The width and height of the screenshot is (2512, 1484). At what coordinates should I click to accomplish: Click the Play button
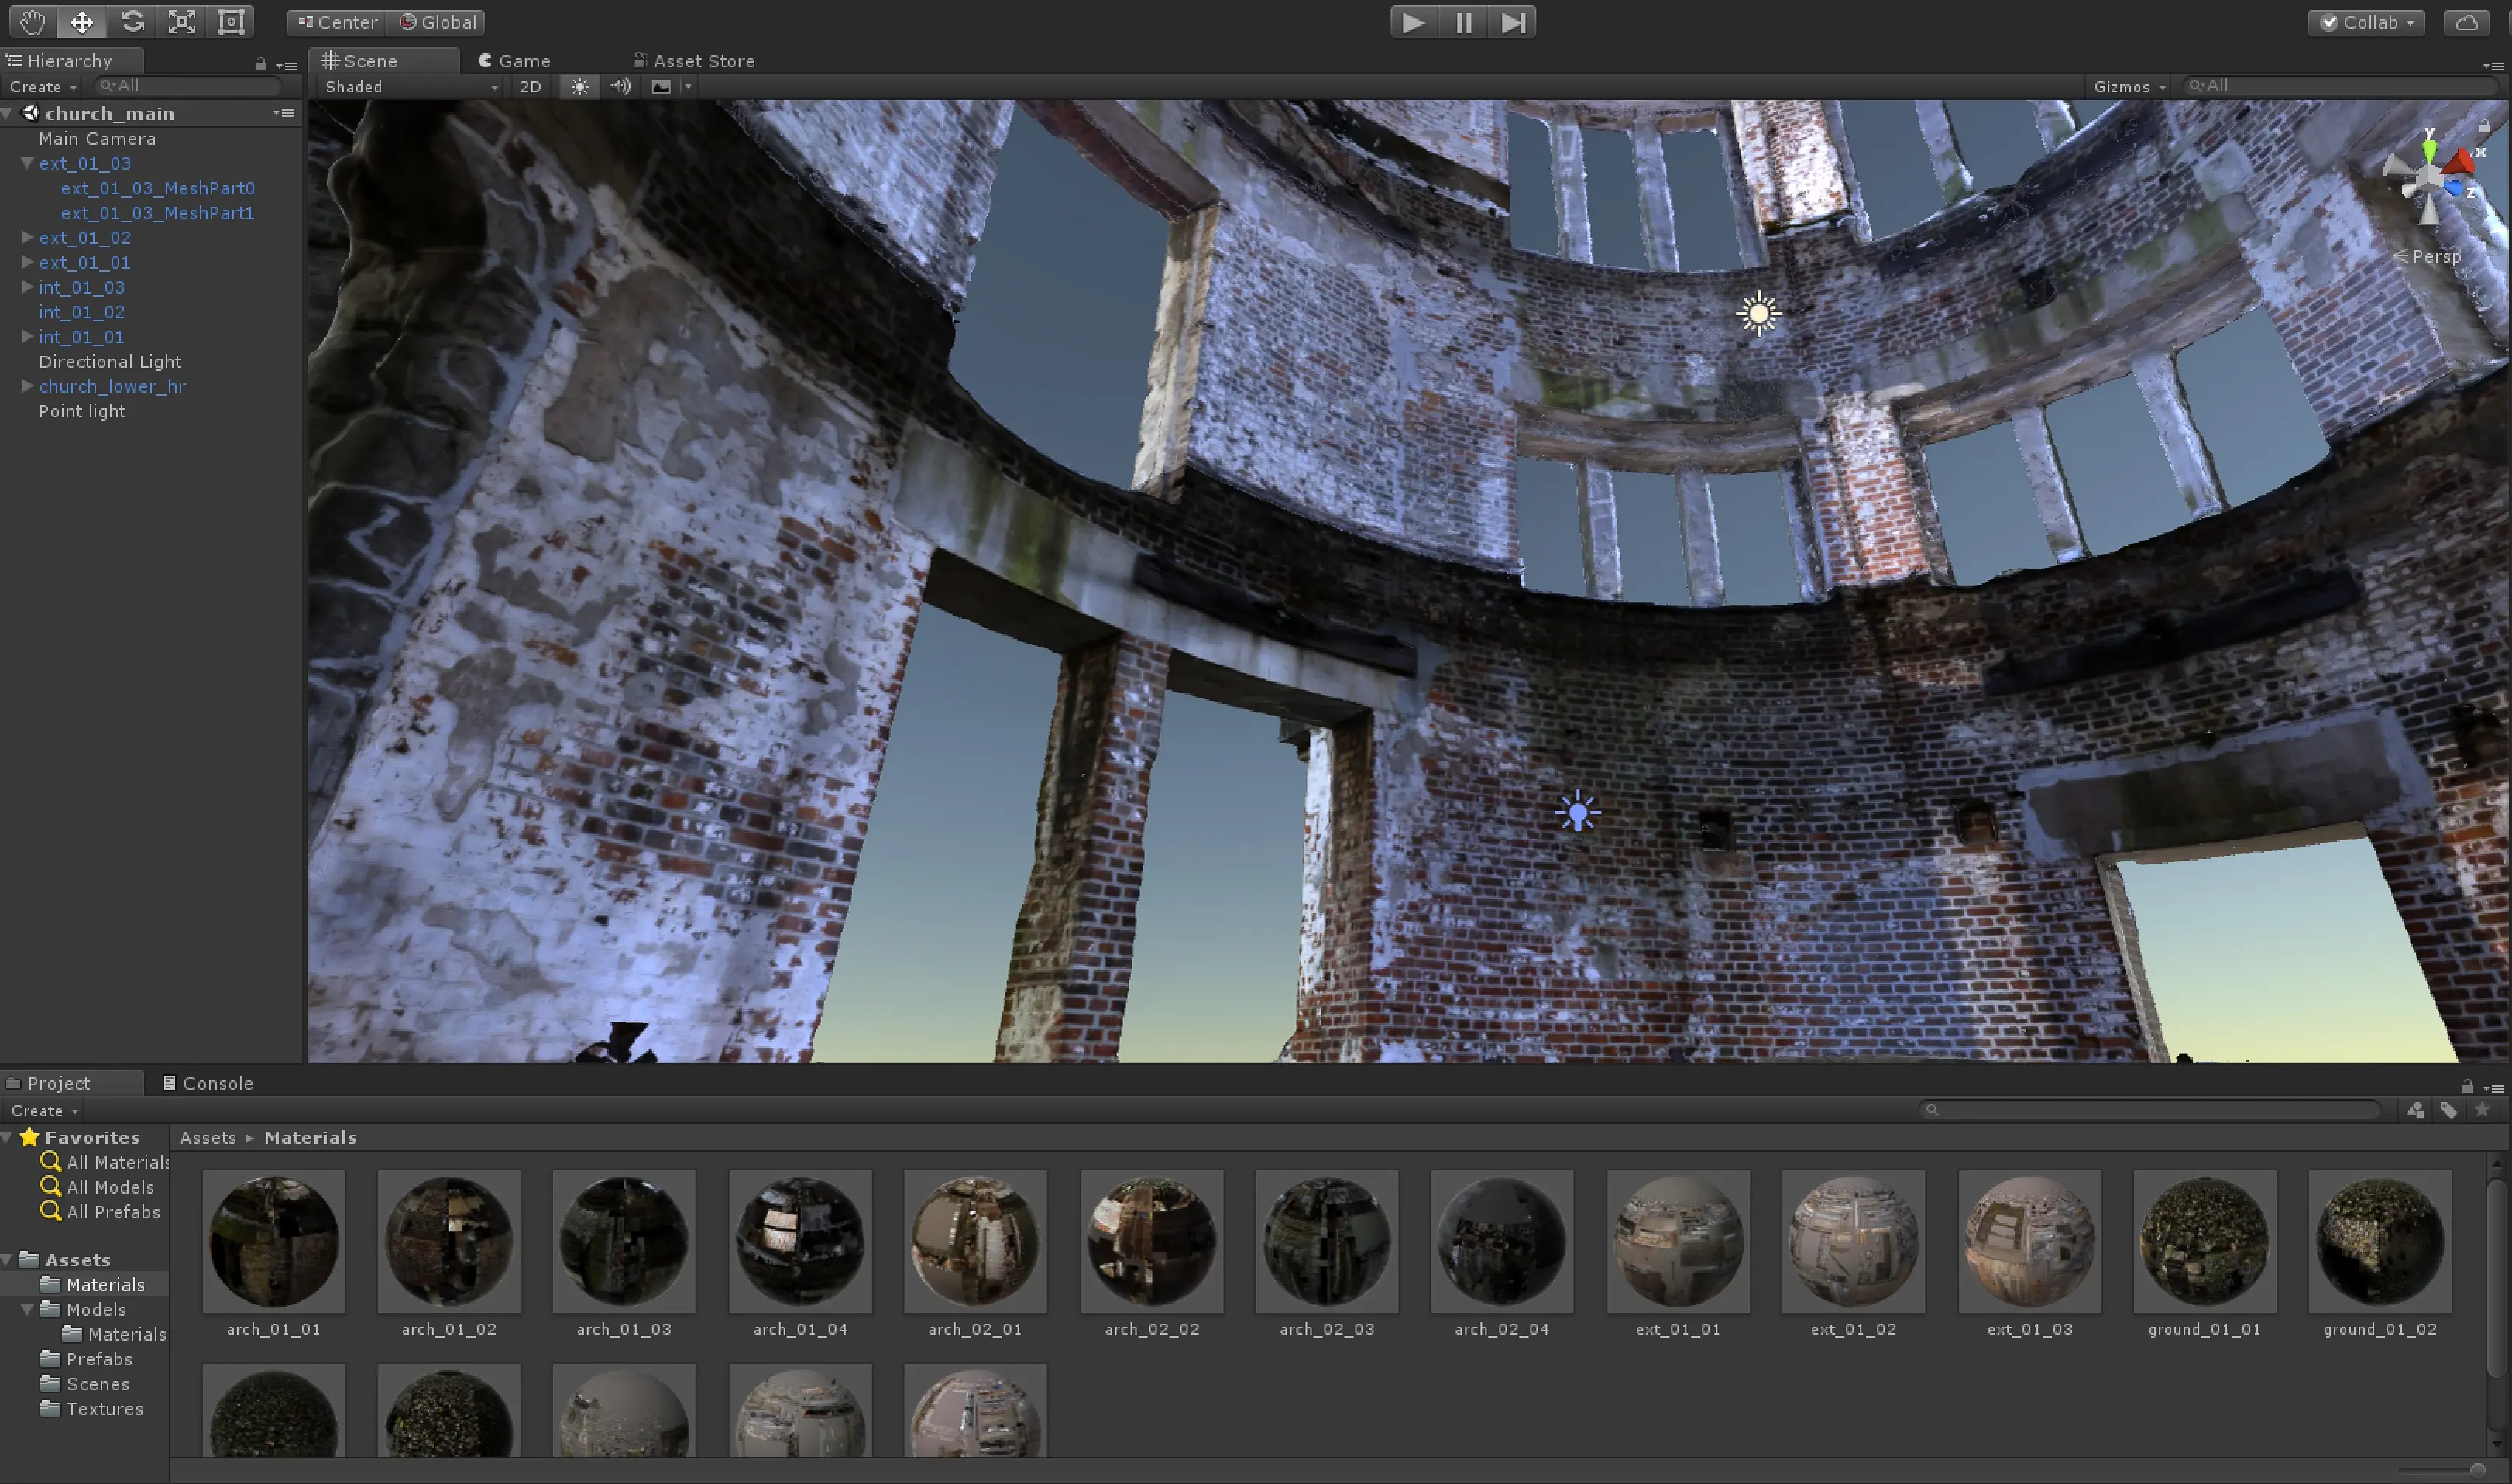click(x=1413, y=22)
